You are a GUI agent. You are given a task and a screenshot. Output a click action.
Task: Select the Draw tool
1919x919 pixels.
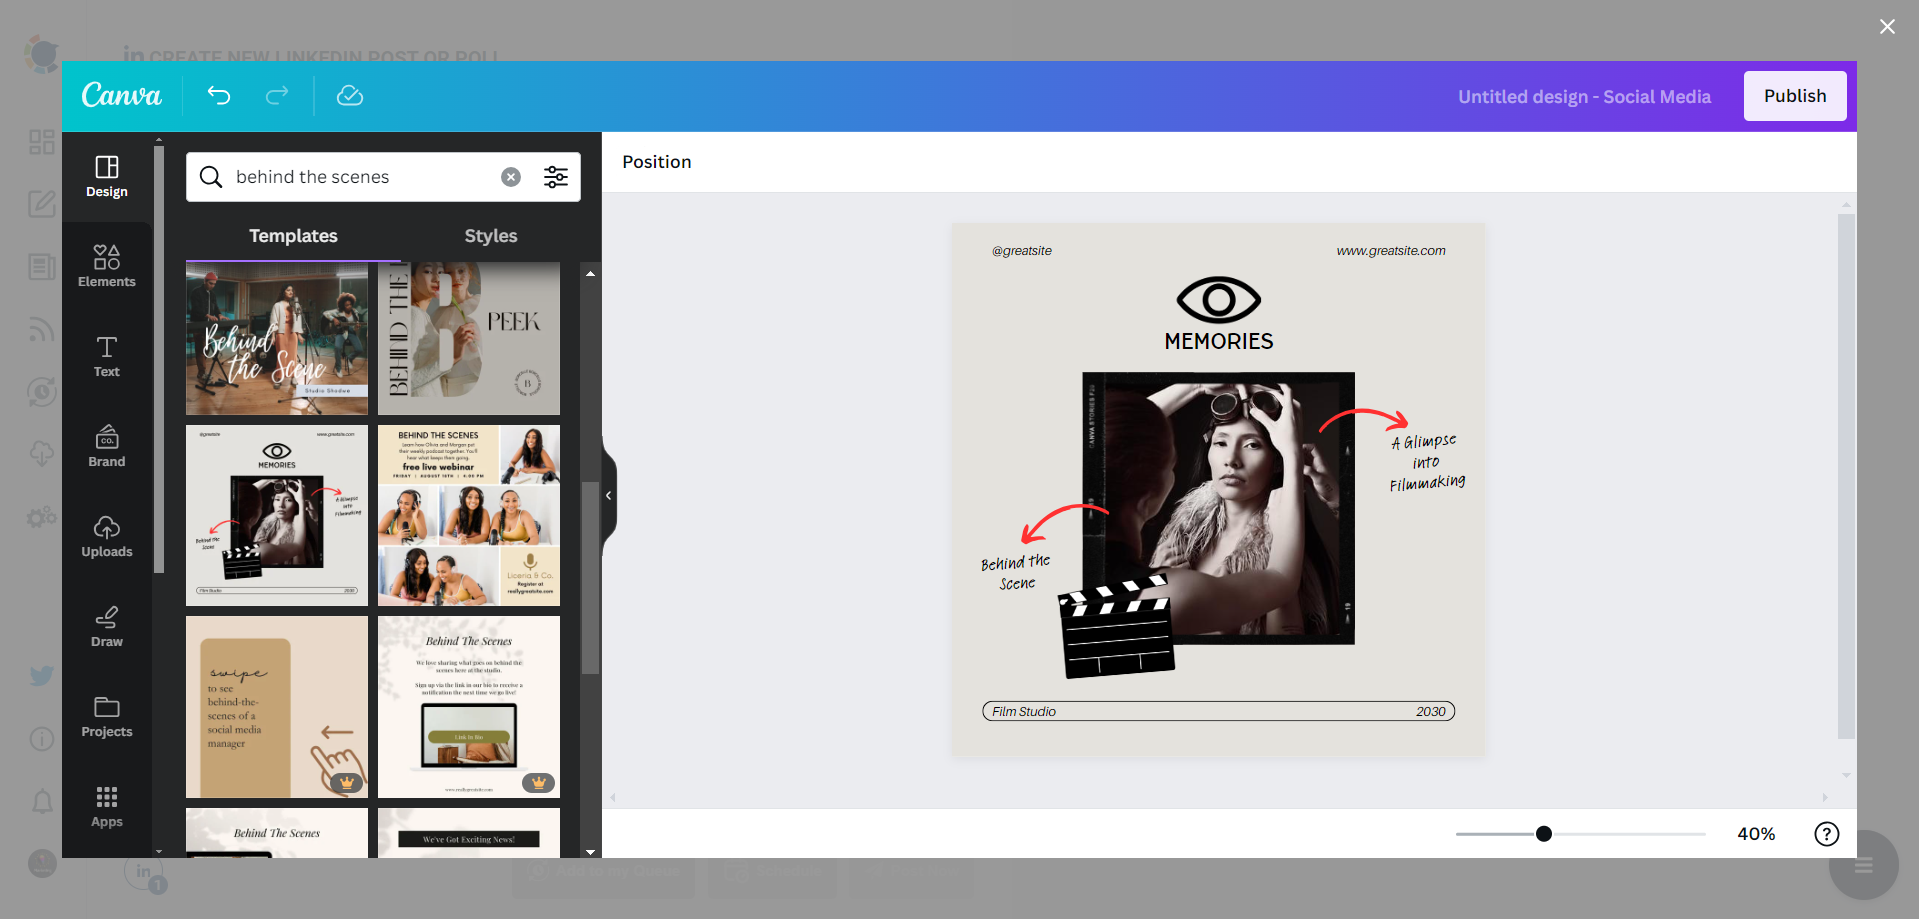pos(106,626)
